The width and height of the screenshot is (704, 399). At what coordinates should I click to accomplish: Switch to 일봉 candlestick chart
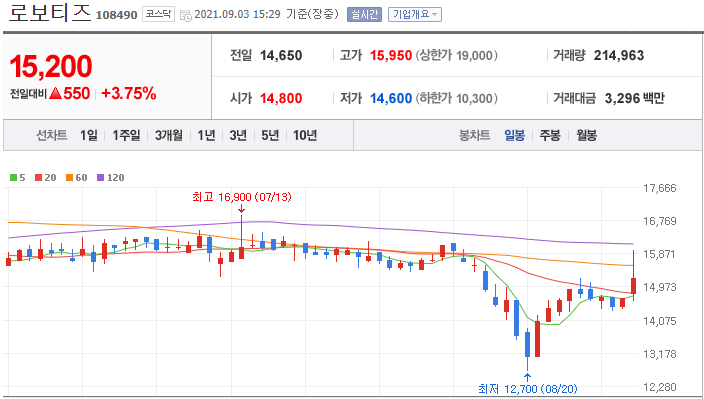pyautogui.click(x=515, y=135)
